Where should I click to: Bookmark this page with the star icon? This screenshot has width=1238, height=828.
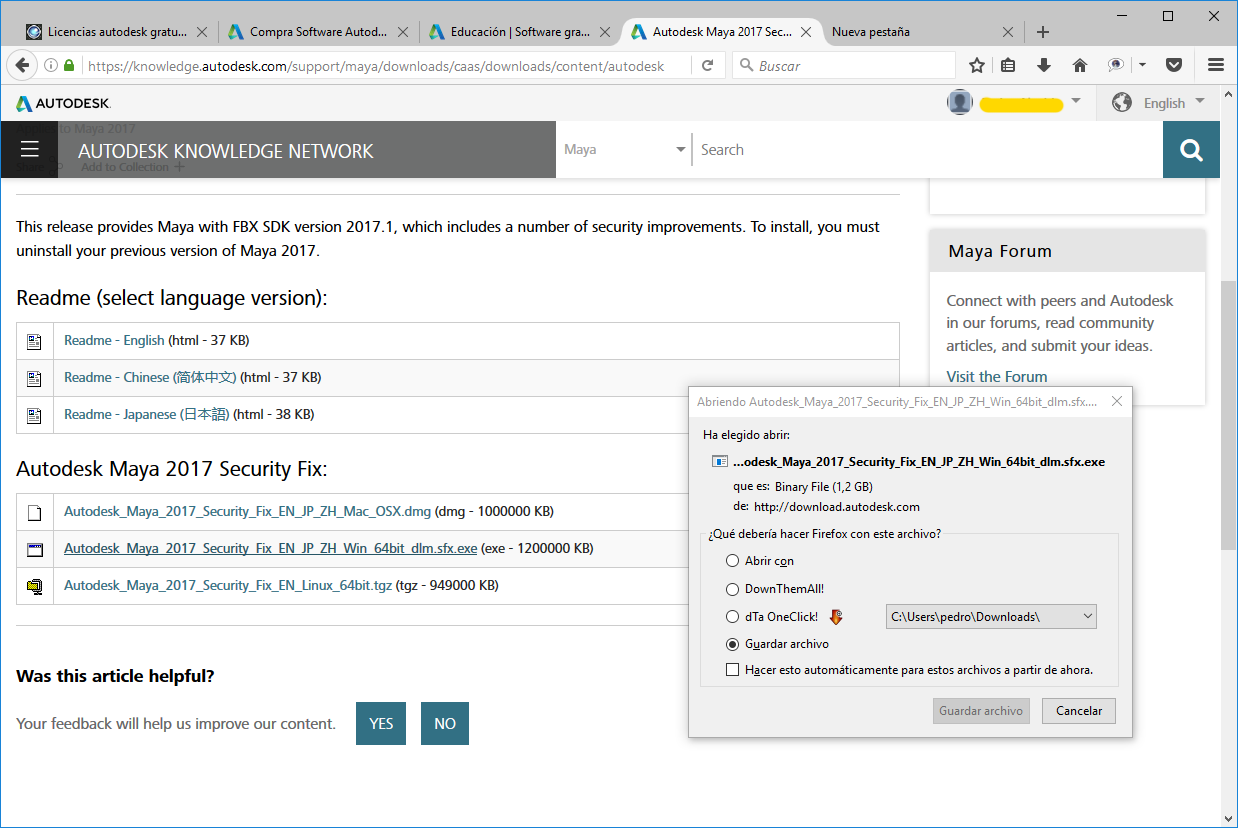pyautogui.click(x=977, y=66)
